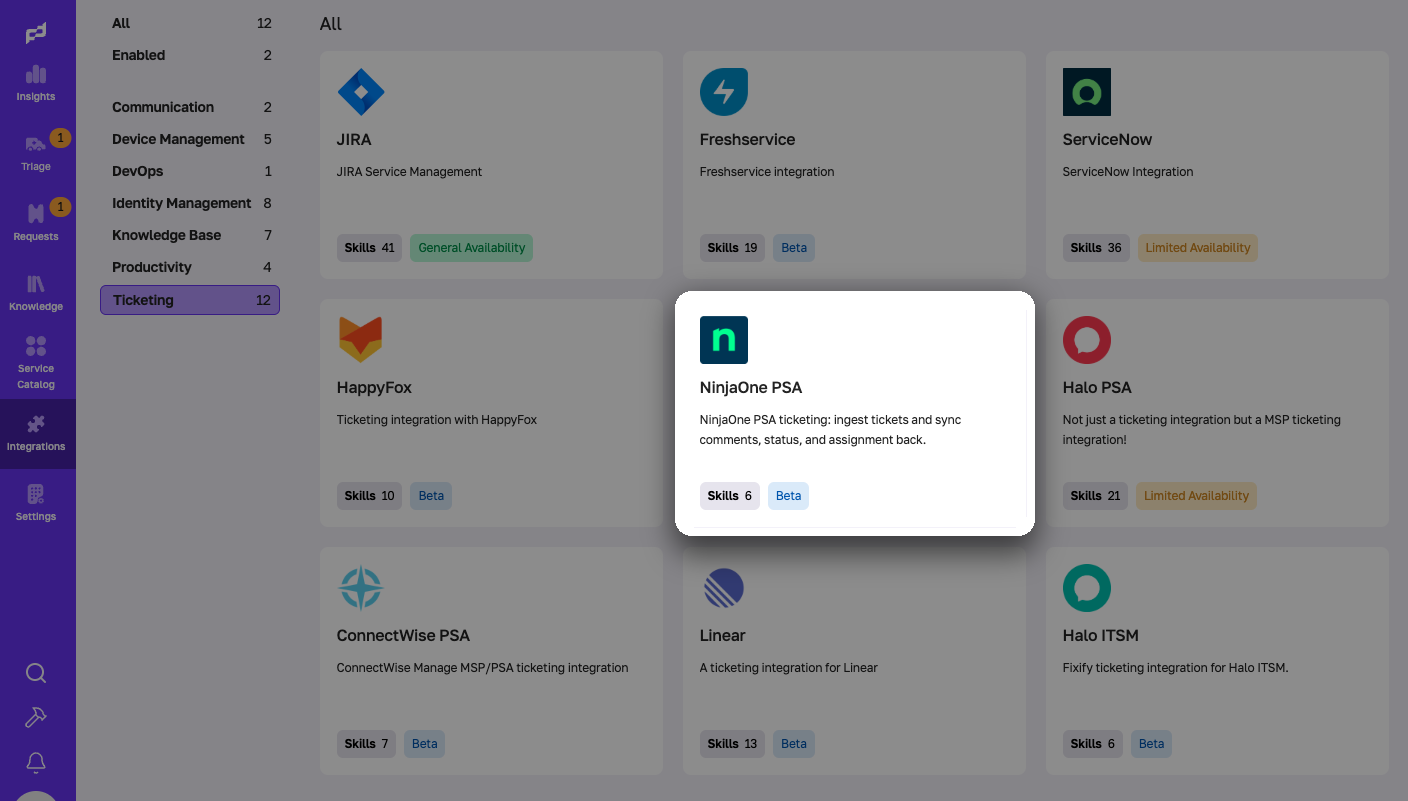Viewport: 1408px width, 801px height.
Task: Click the hammer tools icon
Action: [x=36, y=718]
